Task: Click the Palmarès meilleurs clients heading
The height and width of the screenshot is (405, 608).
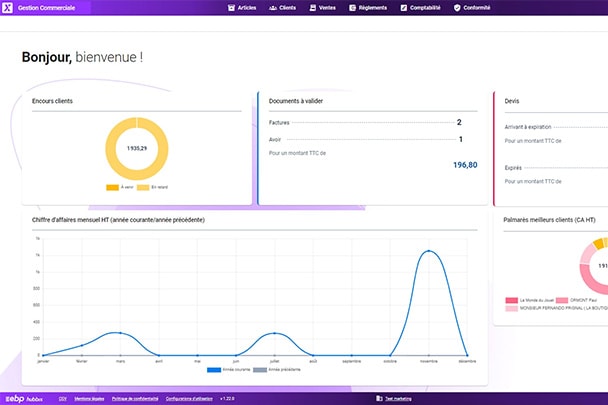Action: tap(549, 220)
